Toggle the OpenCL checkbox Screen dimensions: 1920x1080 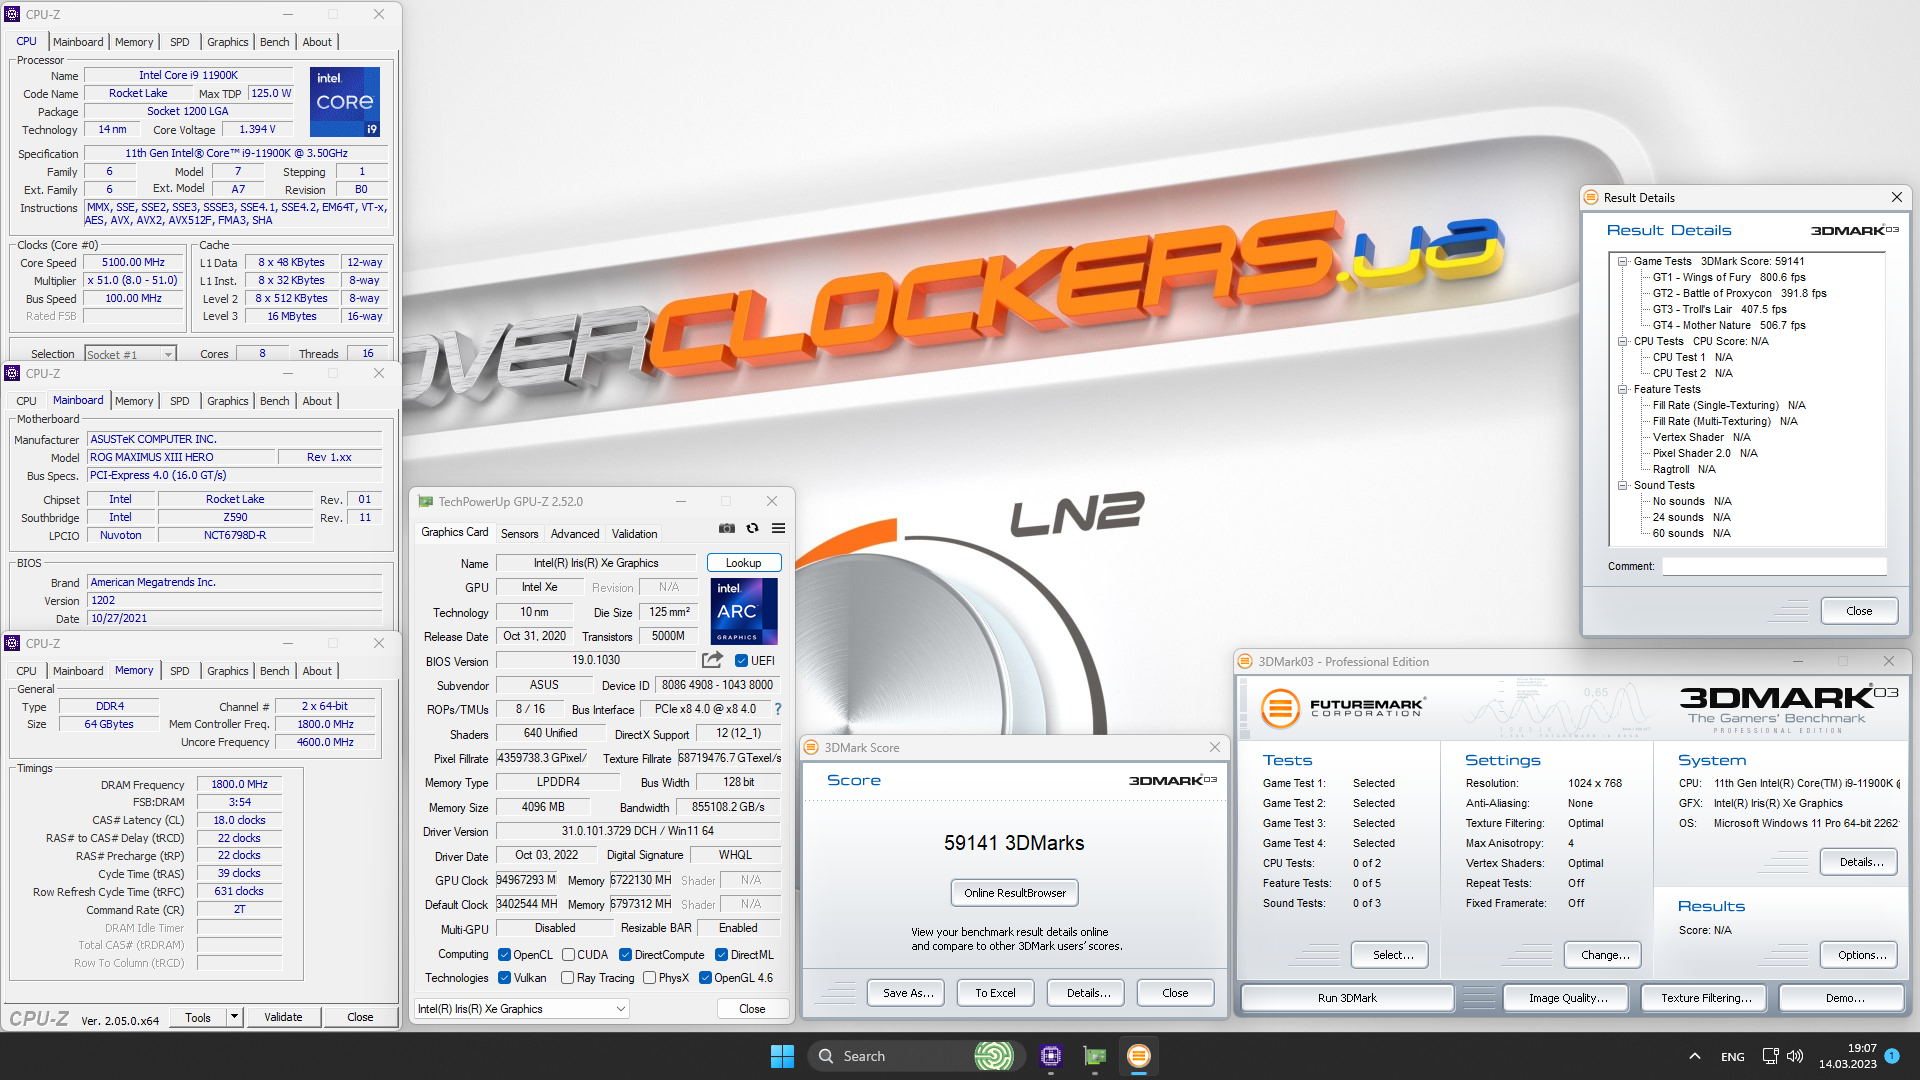[504, 955]
